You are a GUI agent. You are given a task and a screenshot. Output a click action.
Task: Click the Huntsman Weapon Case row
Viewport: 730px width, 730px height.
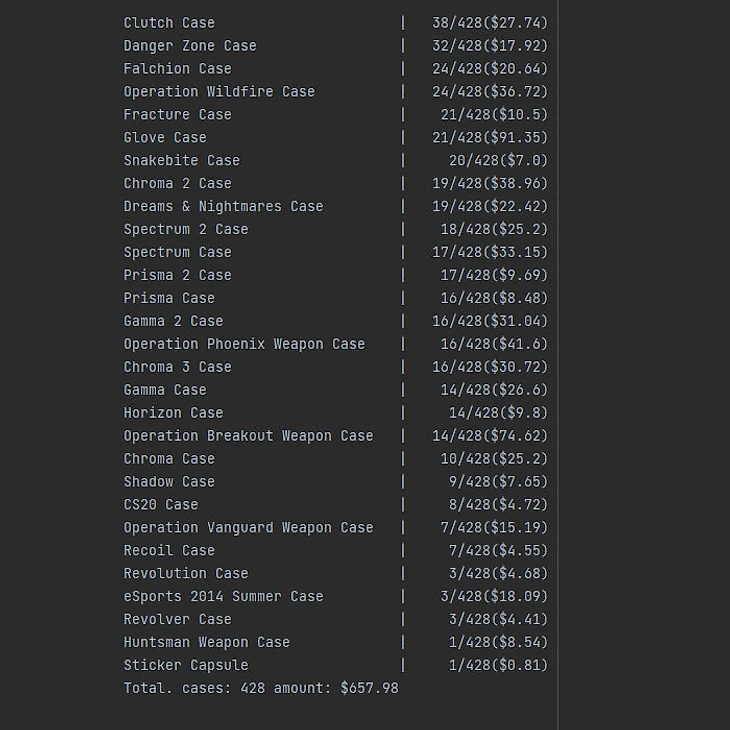point(206,643)
